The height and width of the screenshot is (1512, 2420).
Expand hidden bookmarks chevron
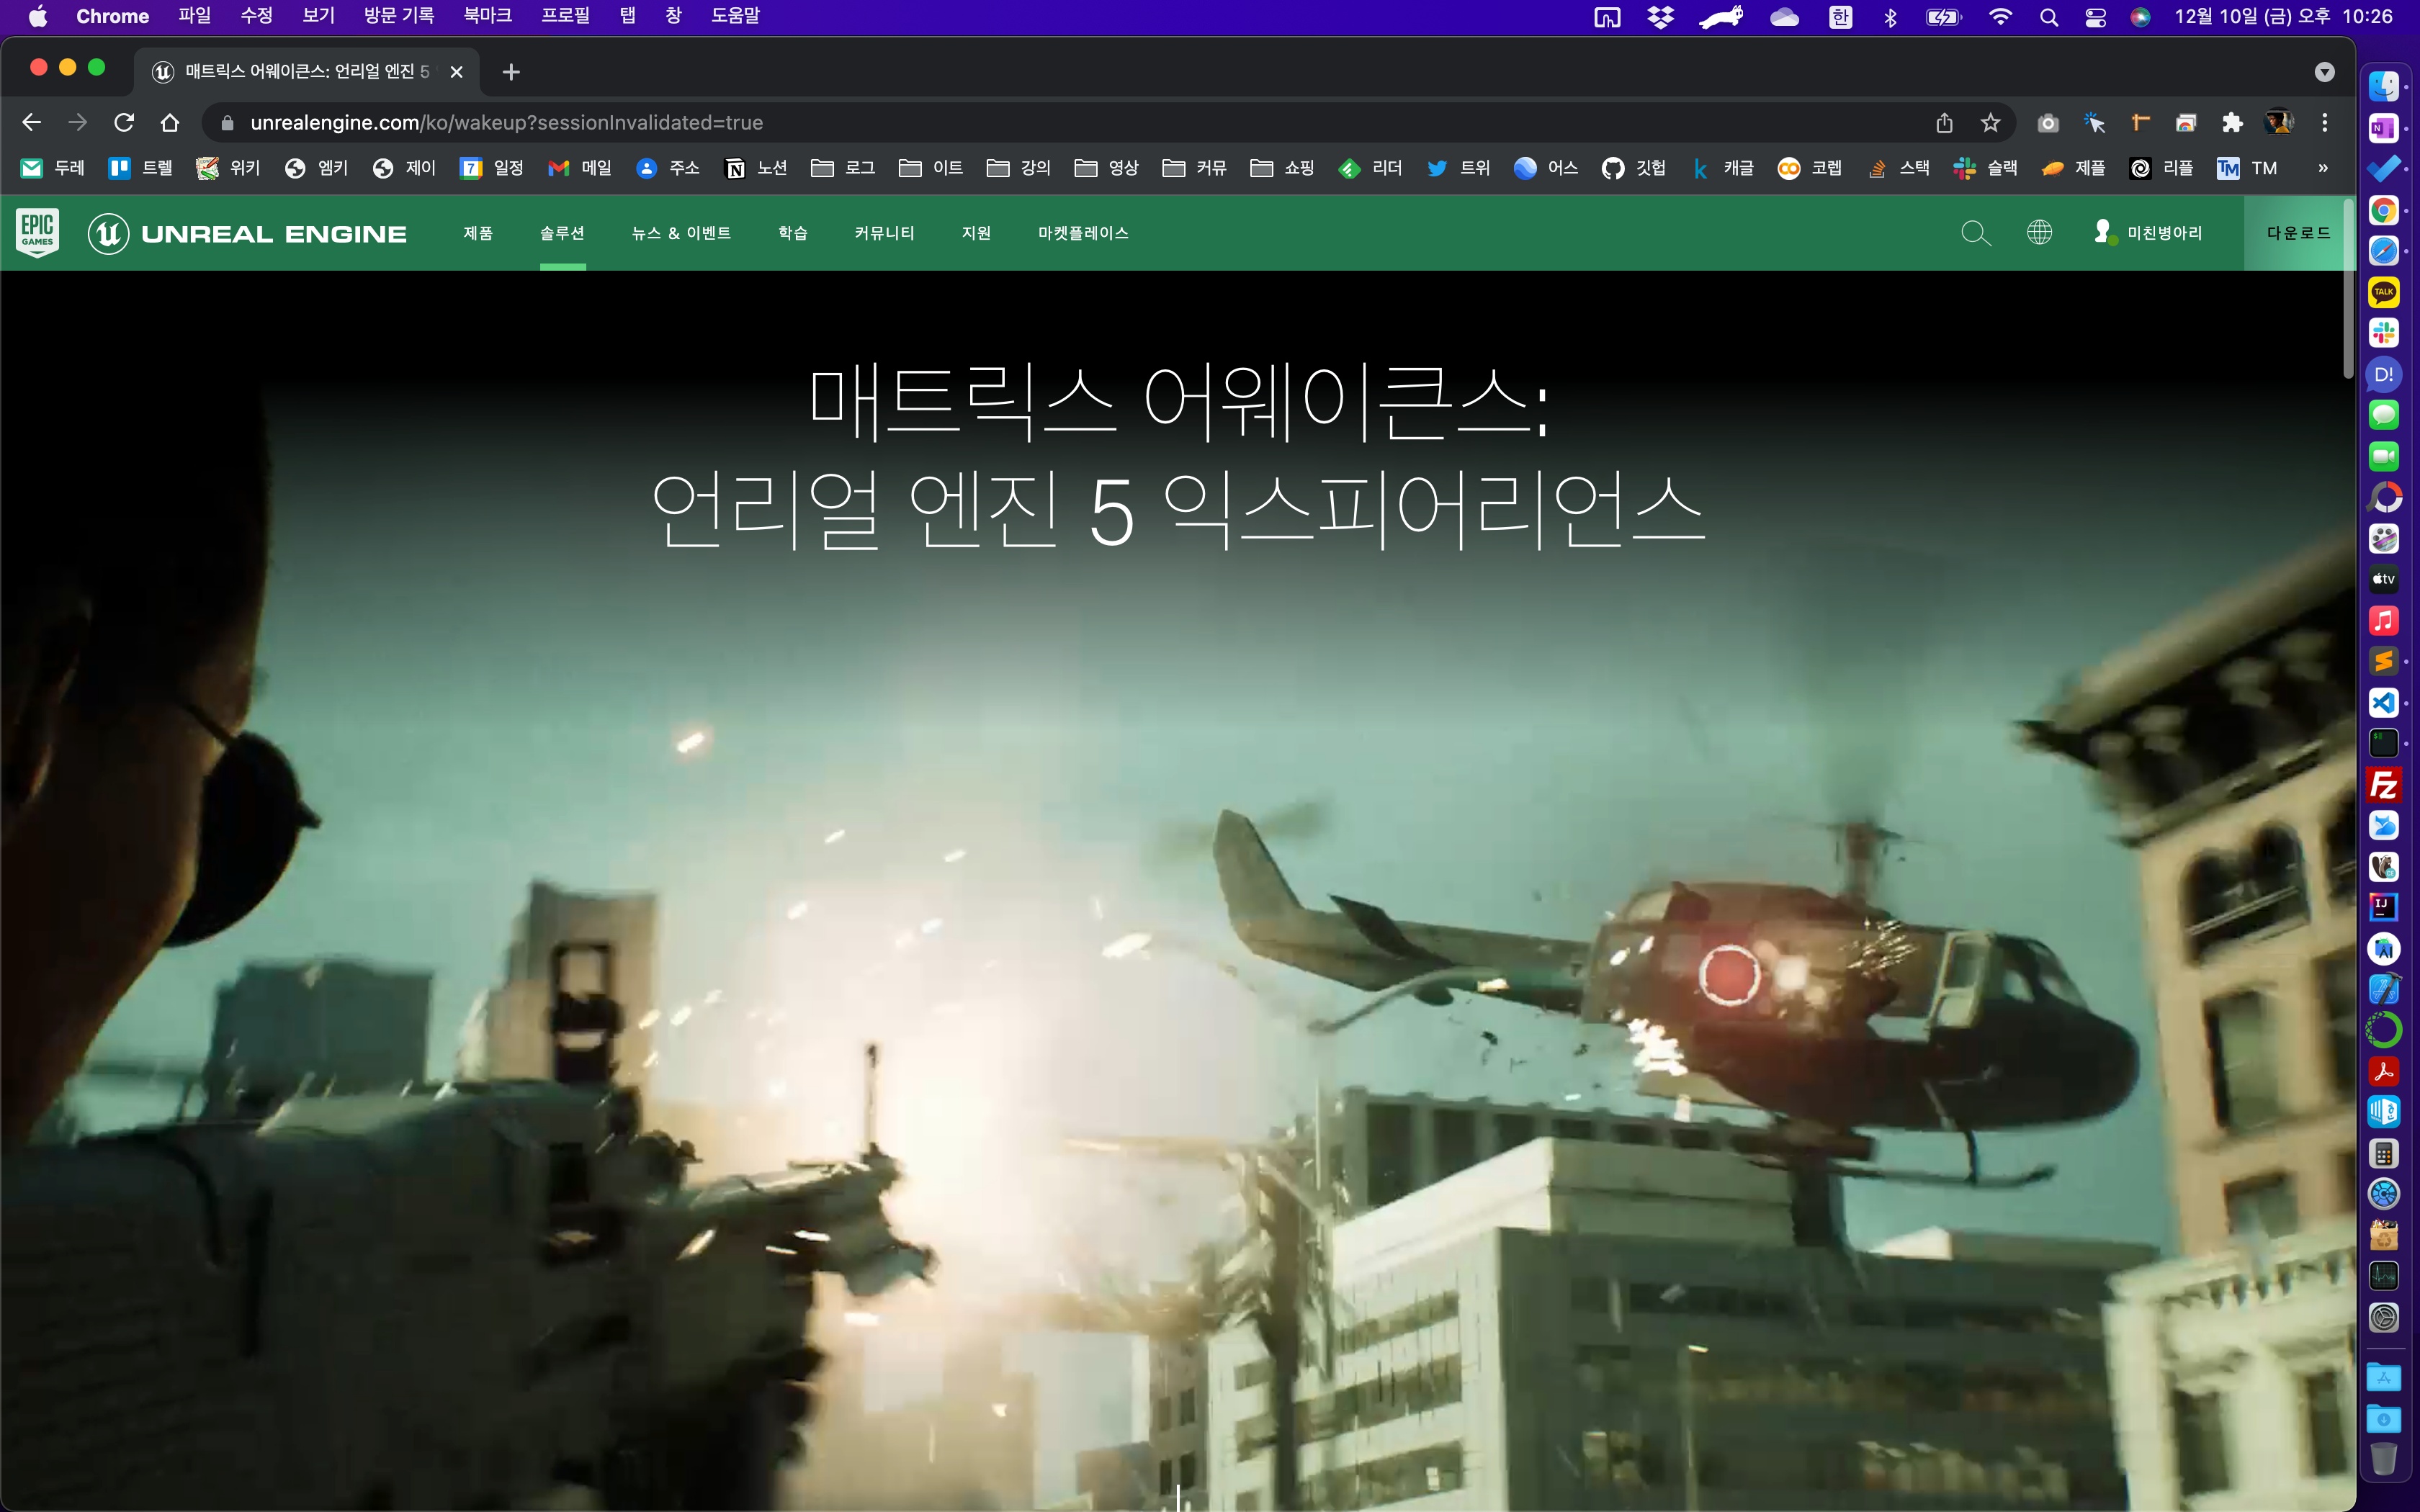coord(2322,168)
